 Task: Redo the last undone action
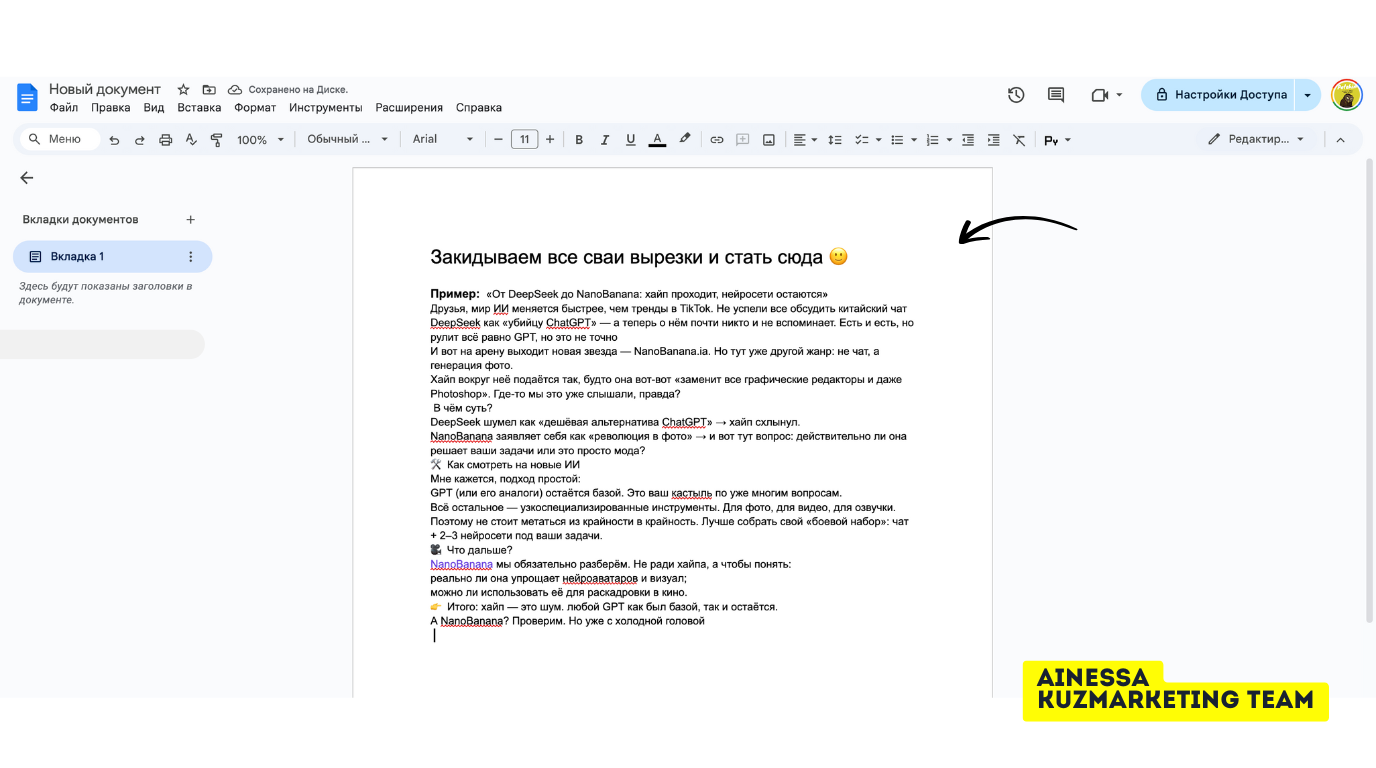coord(140,140)
